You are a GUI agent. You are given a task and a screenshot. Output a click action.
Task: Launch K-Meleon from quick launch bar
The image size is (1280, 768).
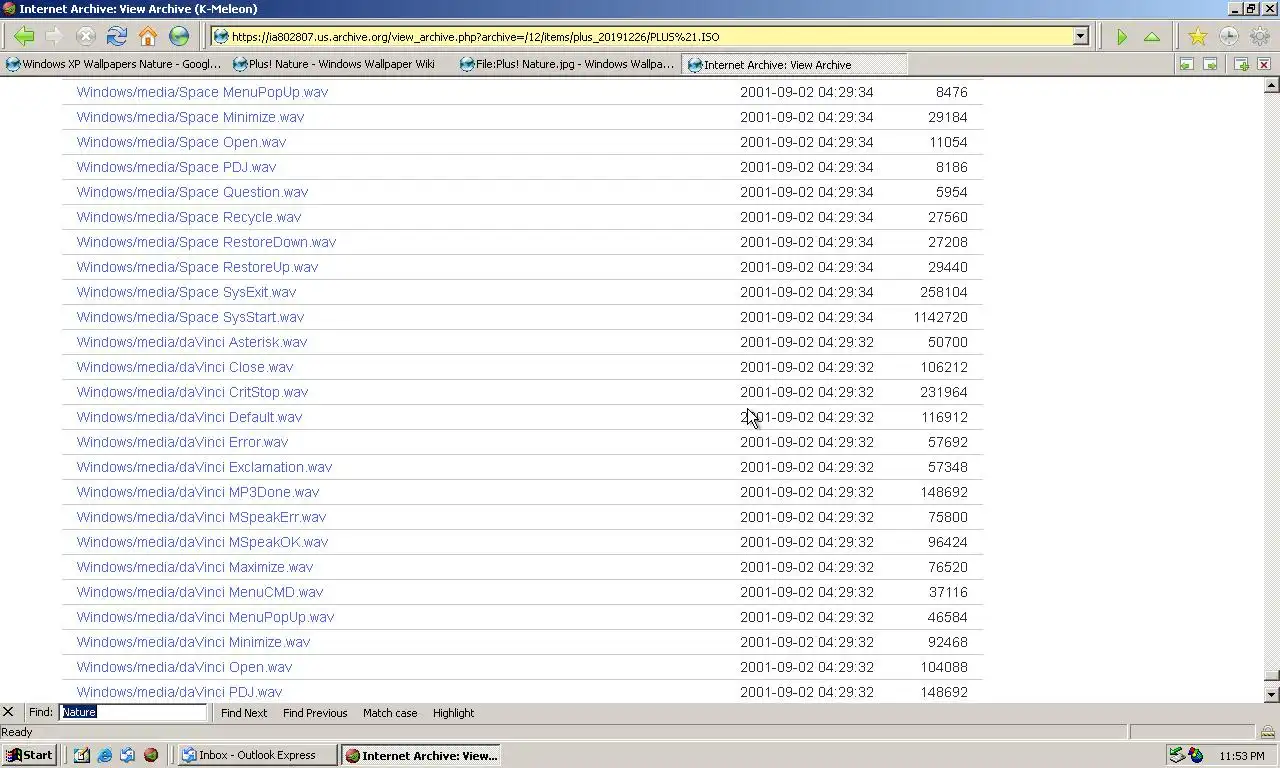(151, 755)
